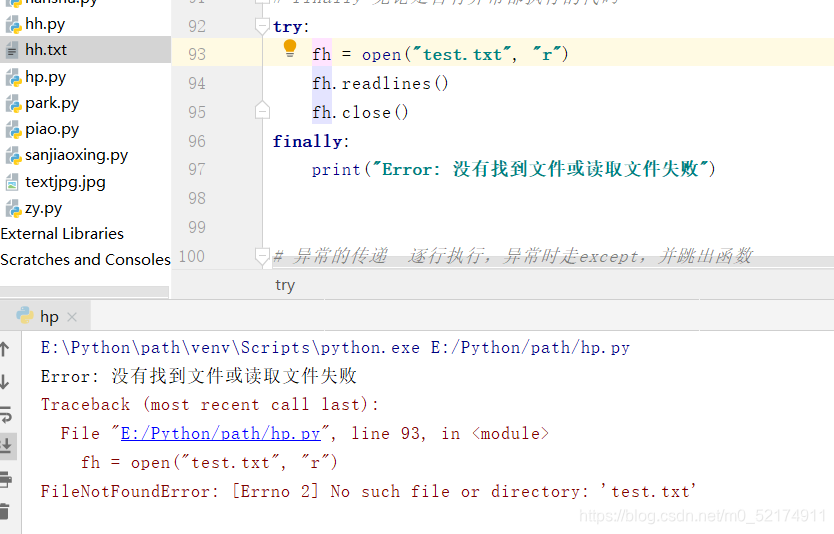
Task: Open piao.py in project tree
Action: click(x=52, y=129)
